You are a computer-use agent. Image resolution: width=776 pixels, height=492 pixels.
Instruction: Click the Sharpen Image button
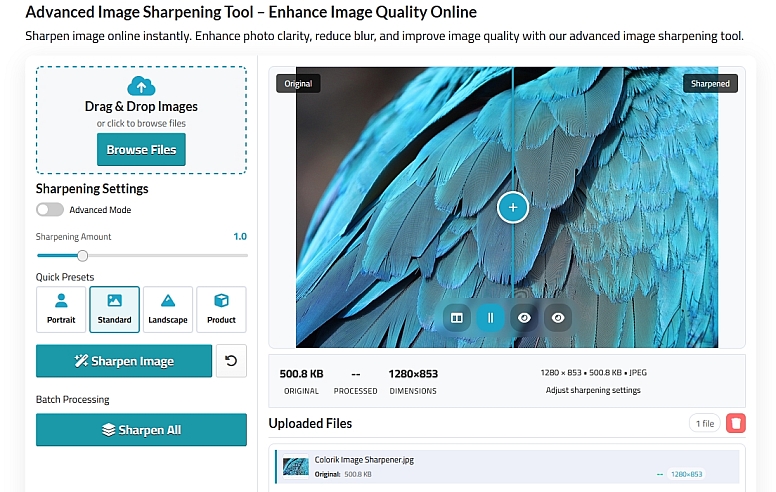tap(124, 361)
